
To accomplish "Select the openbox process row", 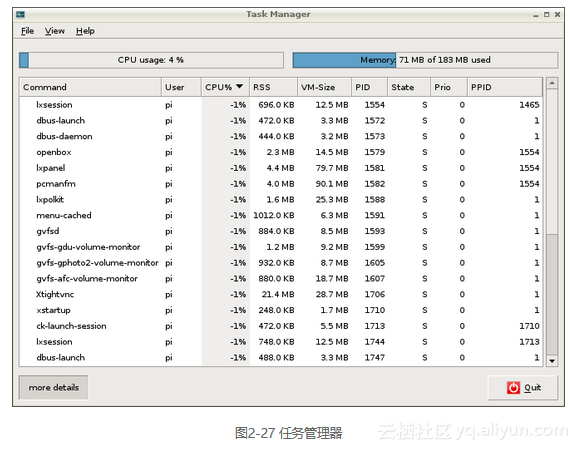I will 281,152.
